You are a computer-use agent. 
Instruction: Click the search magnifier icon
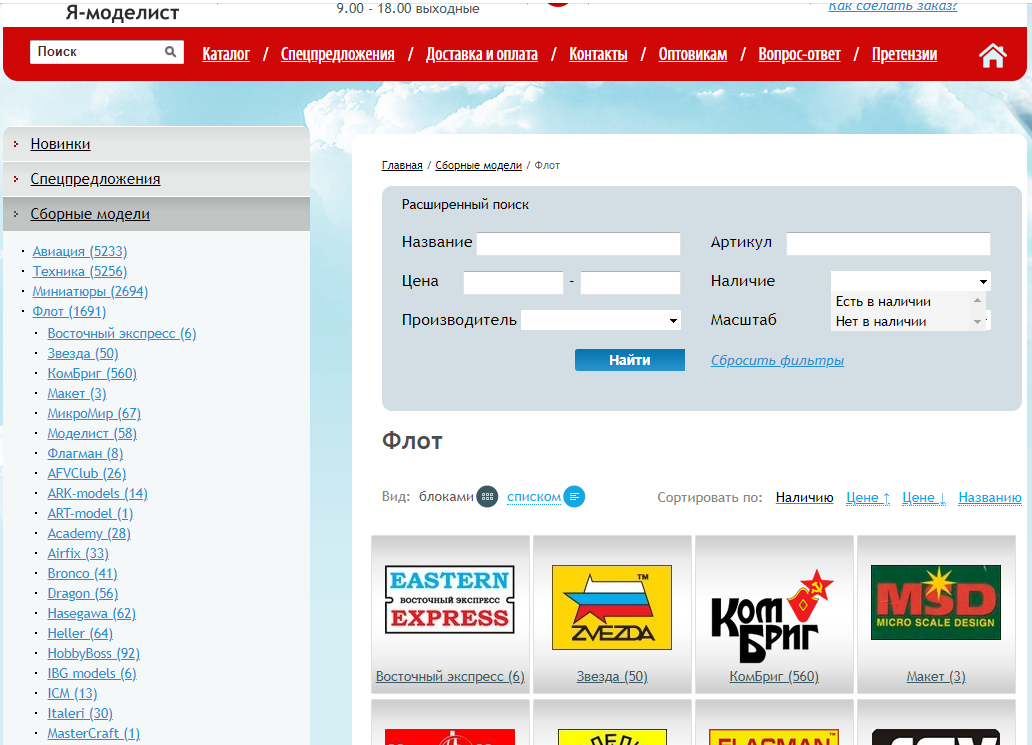point(171,51)
